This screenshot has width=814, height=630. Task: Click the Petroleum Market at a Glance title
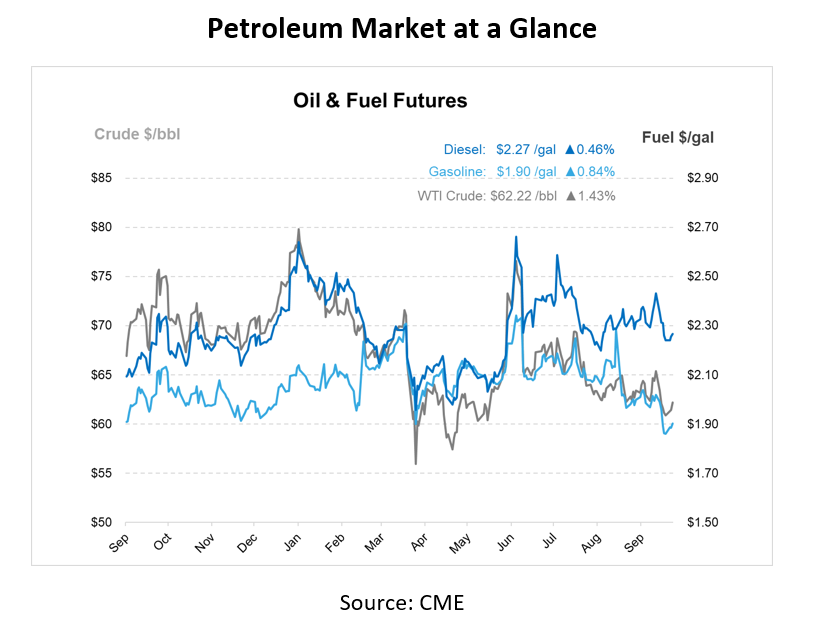tap(402, 29)
